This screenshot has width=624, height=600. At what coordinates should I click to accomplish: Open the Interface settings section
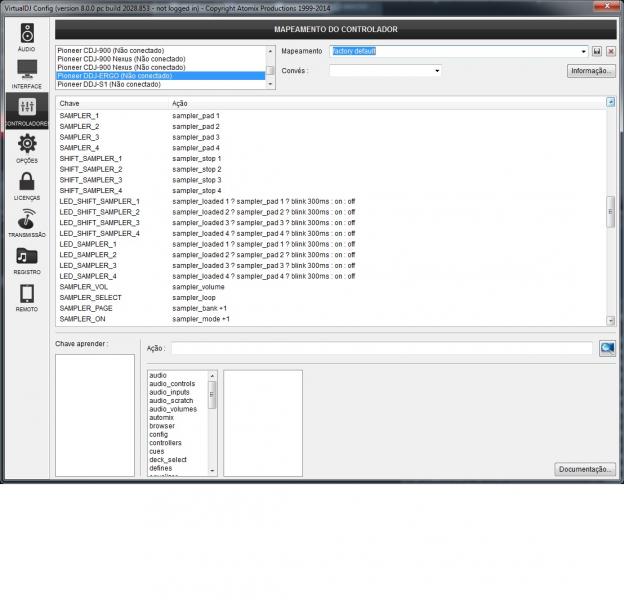click(x=27, y=72)
